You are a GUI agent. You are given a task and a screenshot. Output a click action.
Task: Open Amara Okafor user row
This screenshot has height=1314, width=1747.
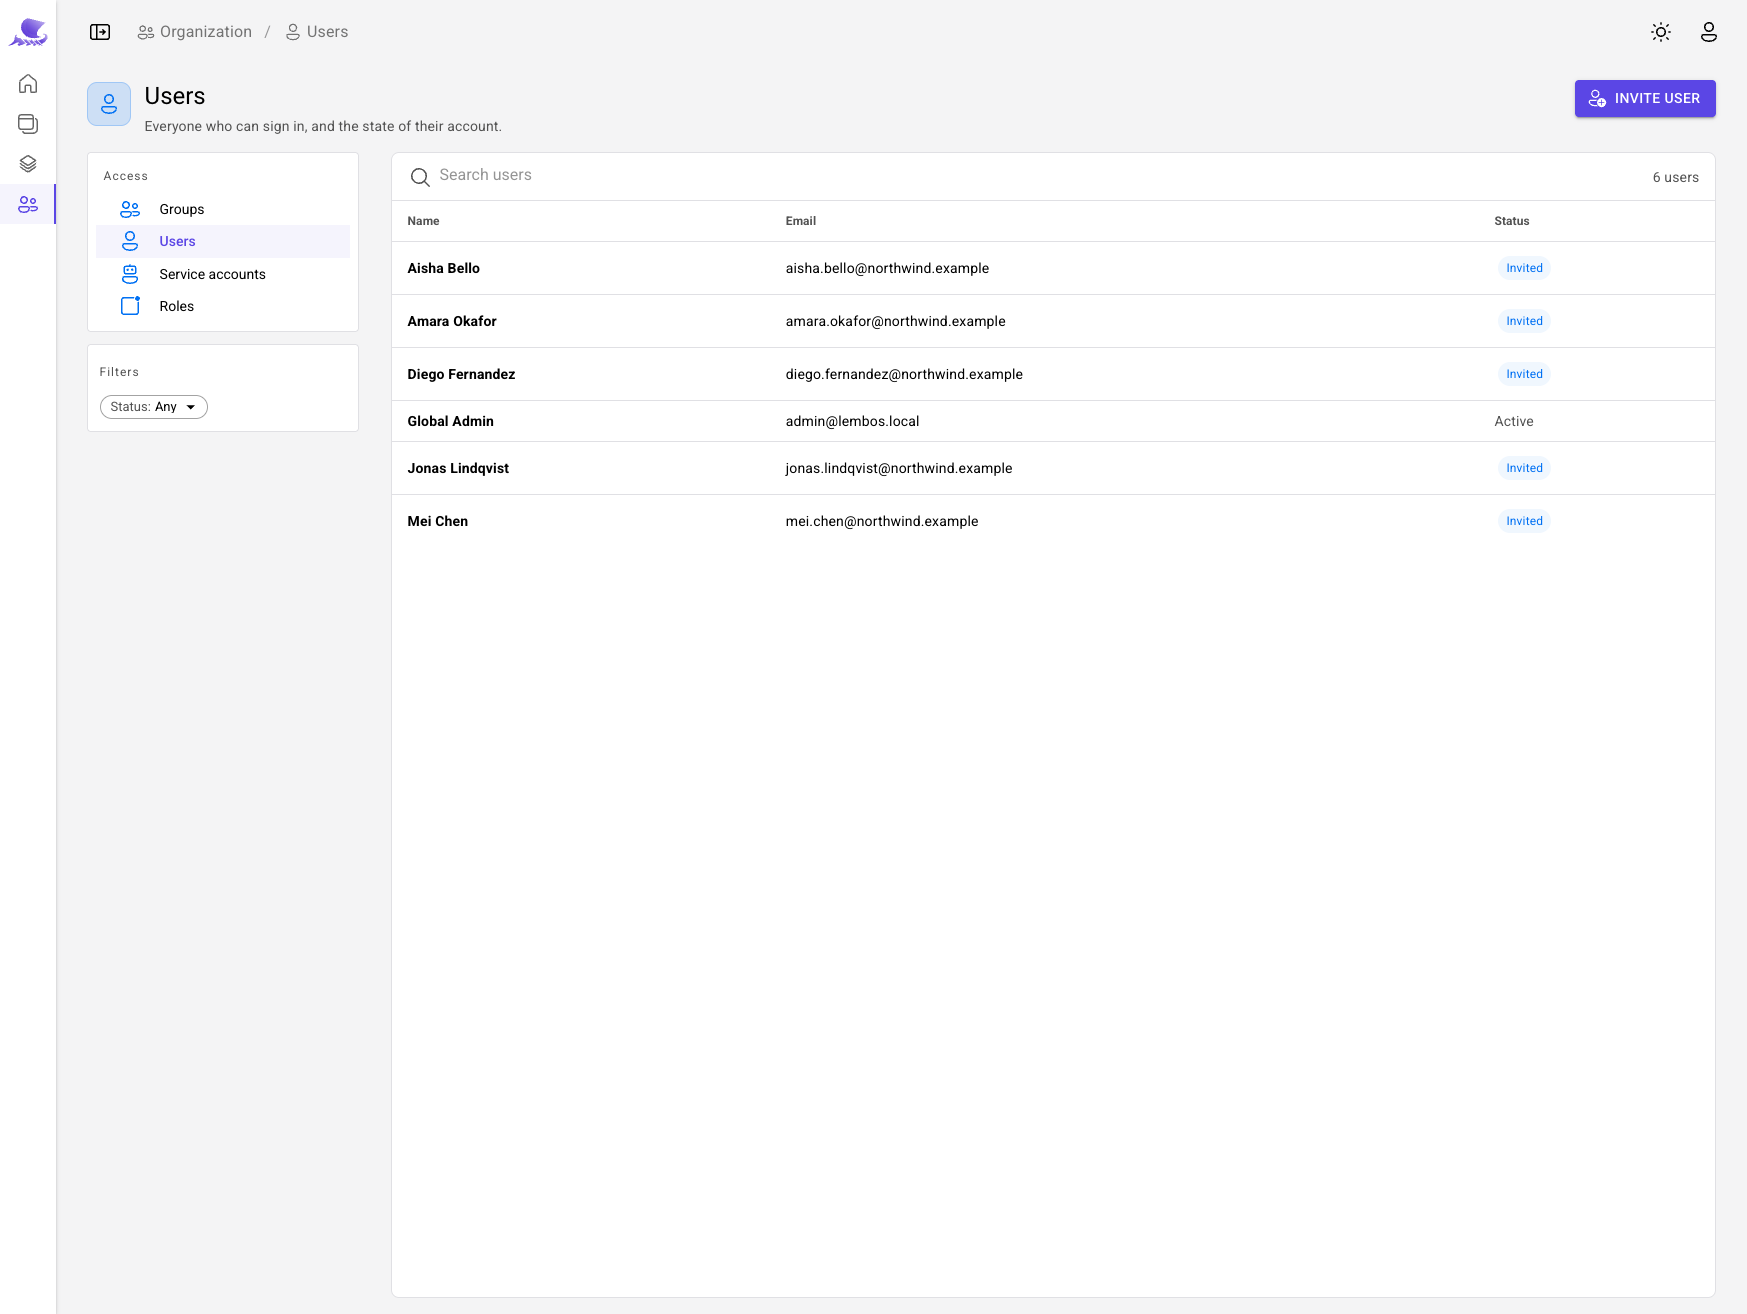(1053, 321)
